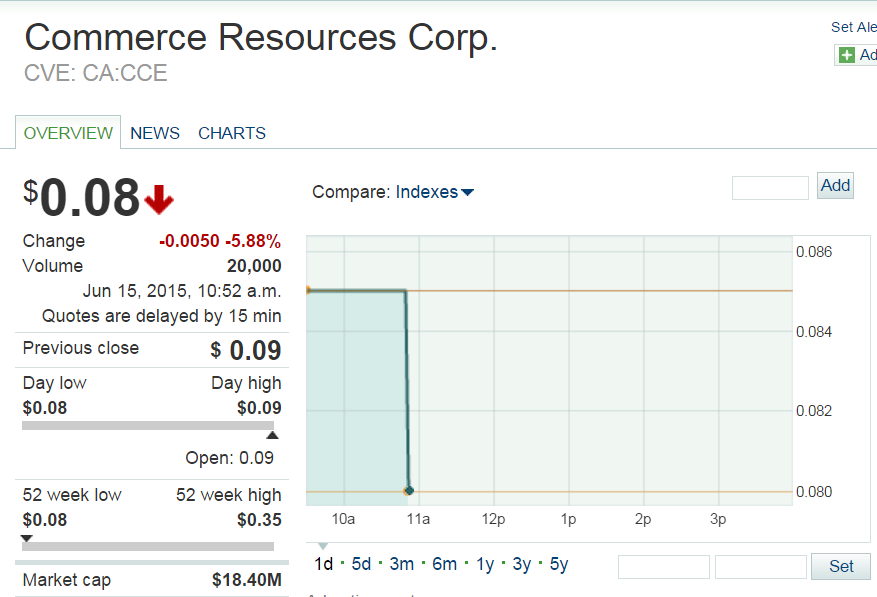Click the day low-high range slider bar
The image size is (877, 597).
[150, 427]
